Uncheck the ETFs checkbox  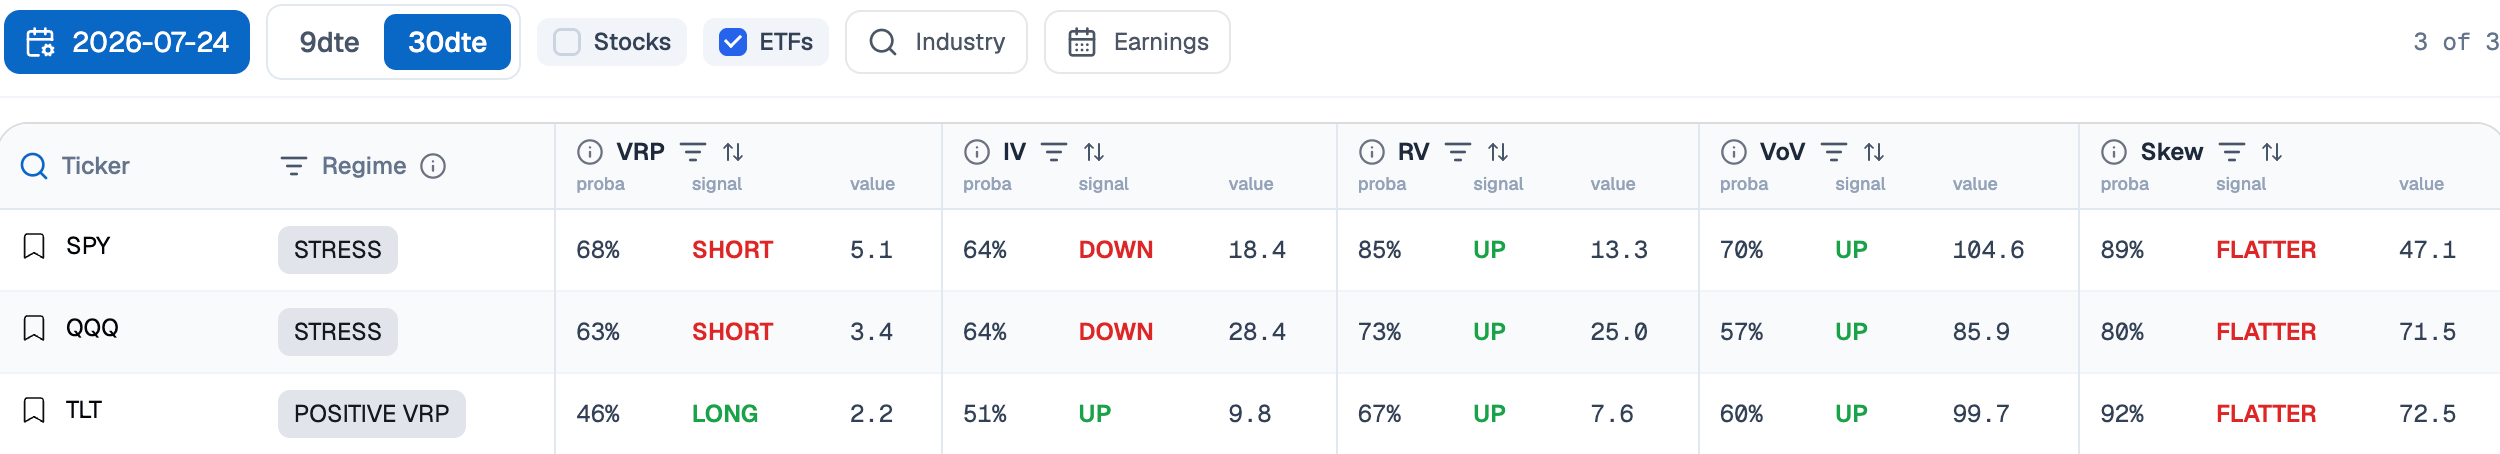[733, 42]
